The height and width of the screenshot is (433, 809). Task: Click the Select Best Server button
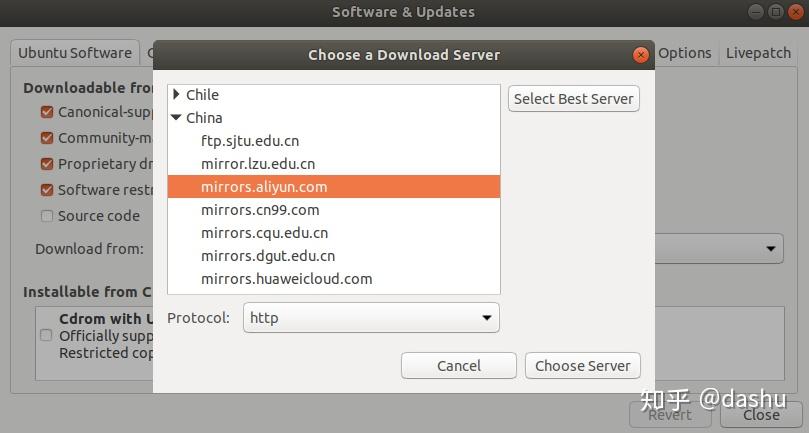tap(574, 98)
